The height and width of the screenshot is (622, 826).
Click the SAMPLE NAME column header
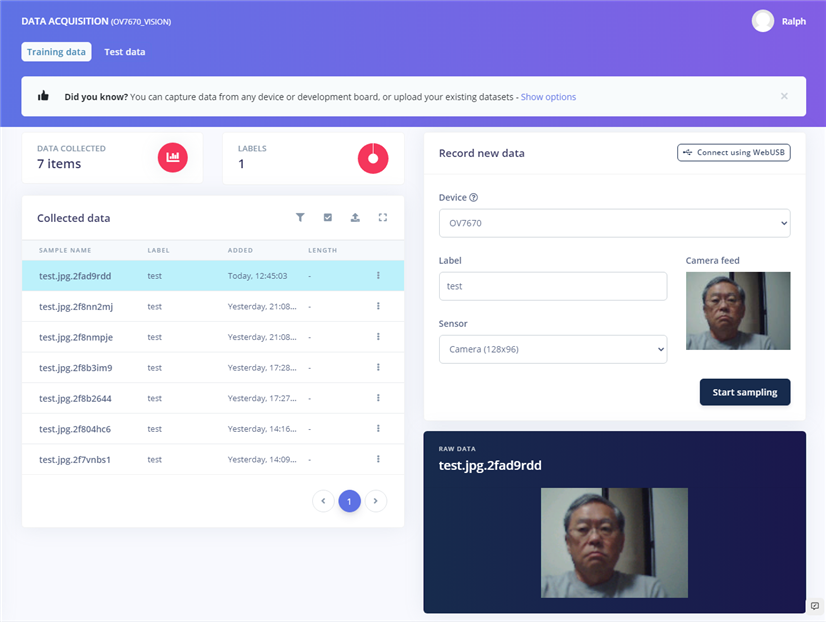click(x=65, y=250)
